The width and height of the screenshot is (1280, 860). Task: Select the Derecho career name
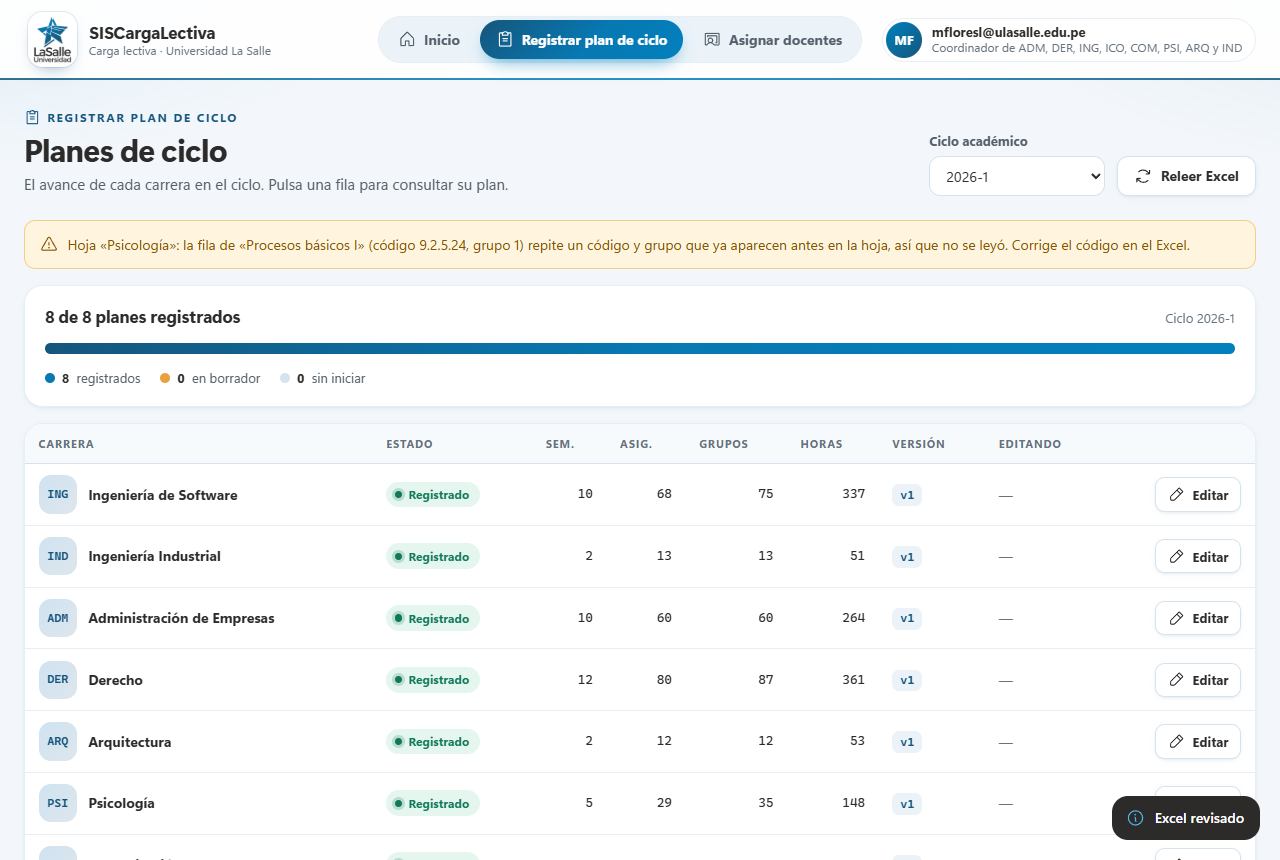(115, 680)
